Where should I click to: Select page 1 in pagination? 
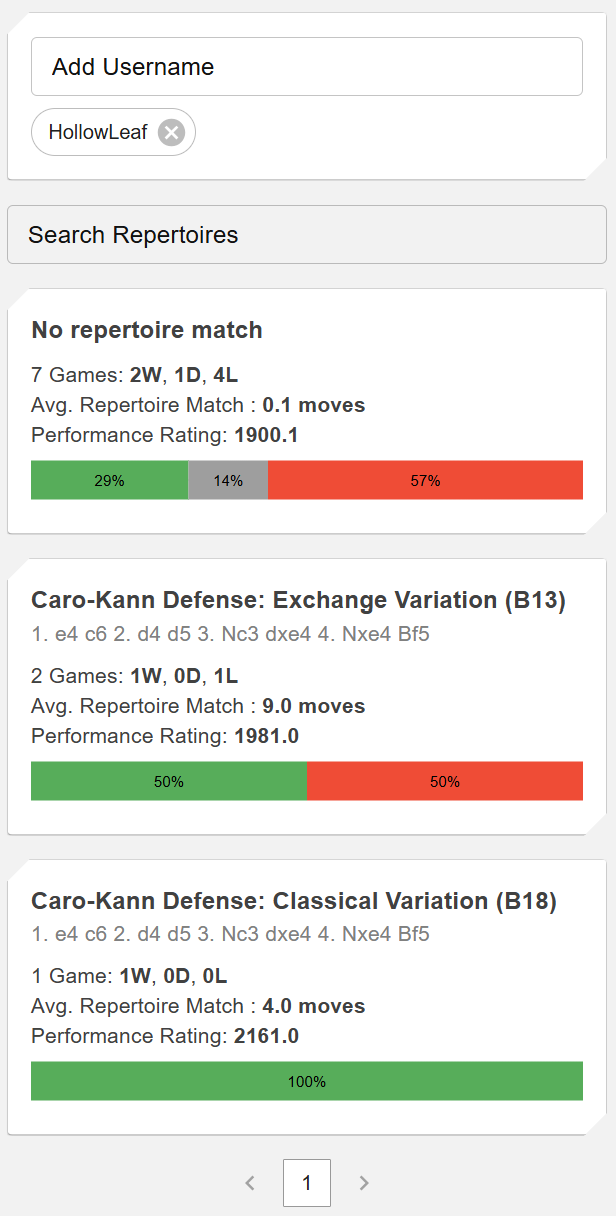coord(307,1183)
